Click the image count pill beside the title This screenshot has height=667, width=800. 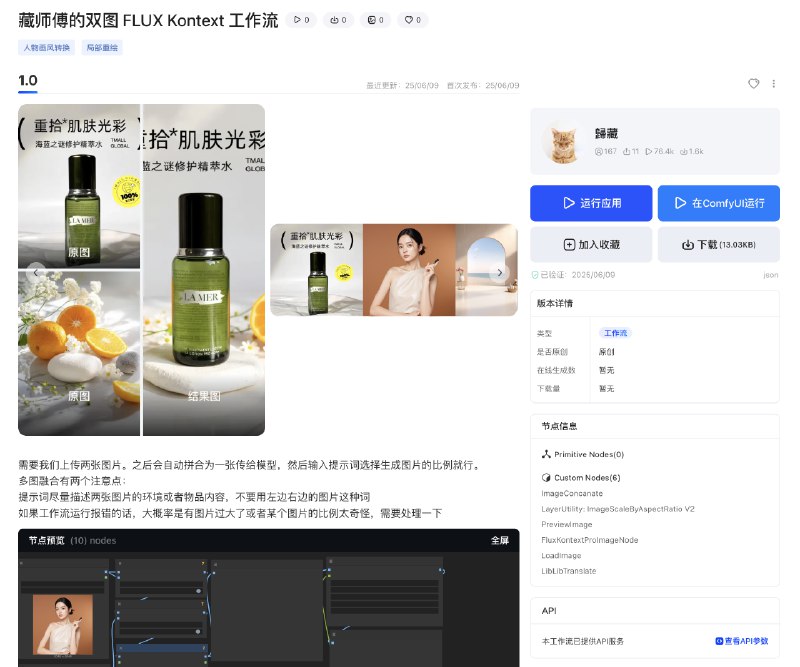pyautogui.click(x=376, y=20)
